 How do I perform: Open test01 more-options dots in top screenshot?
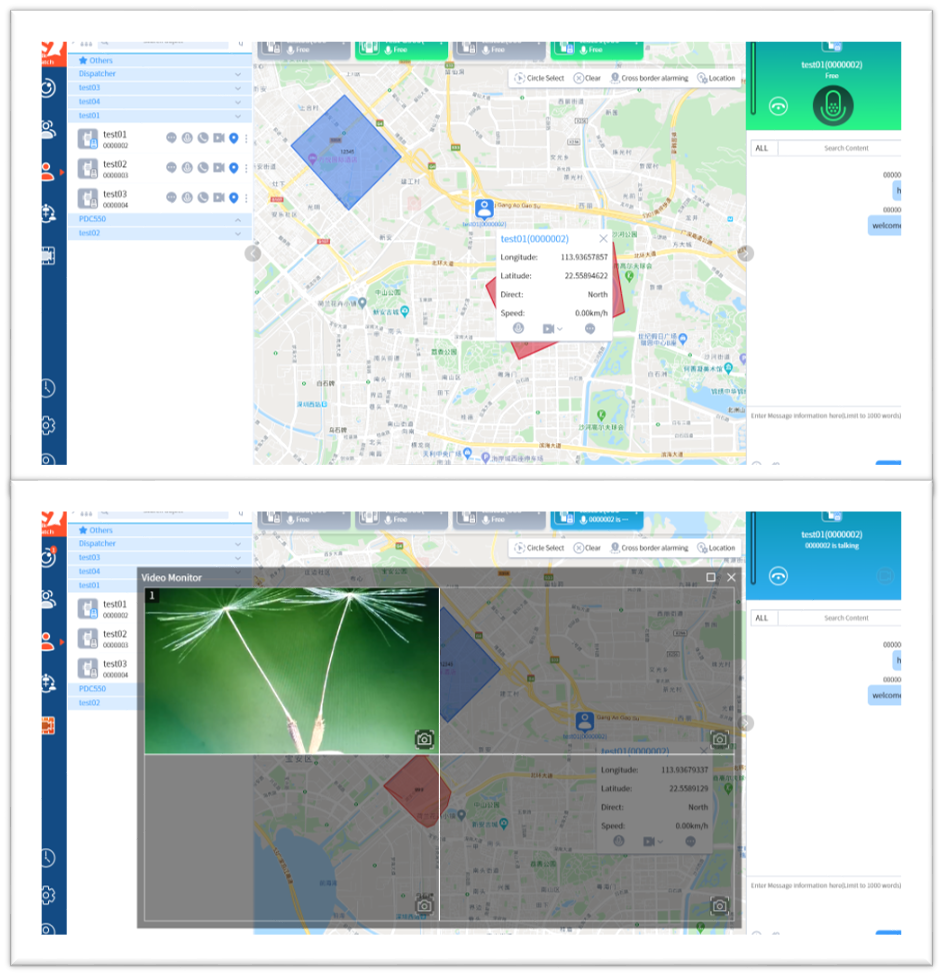pyautogui.click(x=246, y=138)
